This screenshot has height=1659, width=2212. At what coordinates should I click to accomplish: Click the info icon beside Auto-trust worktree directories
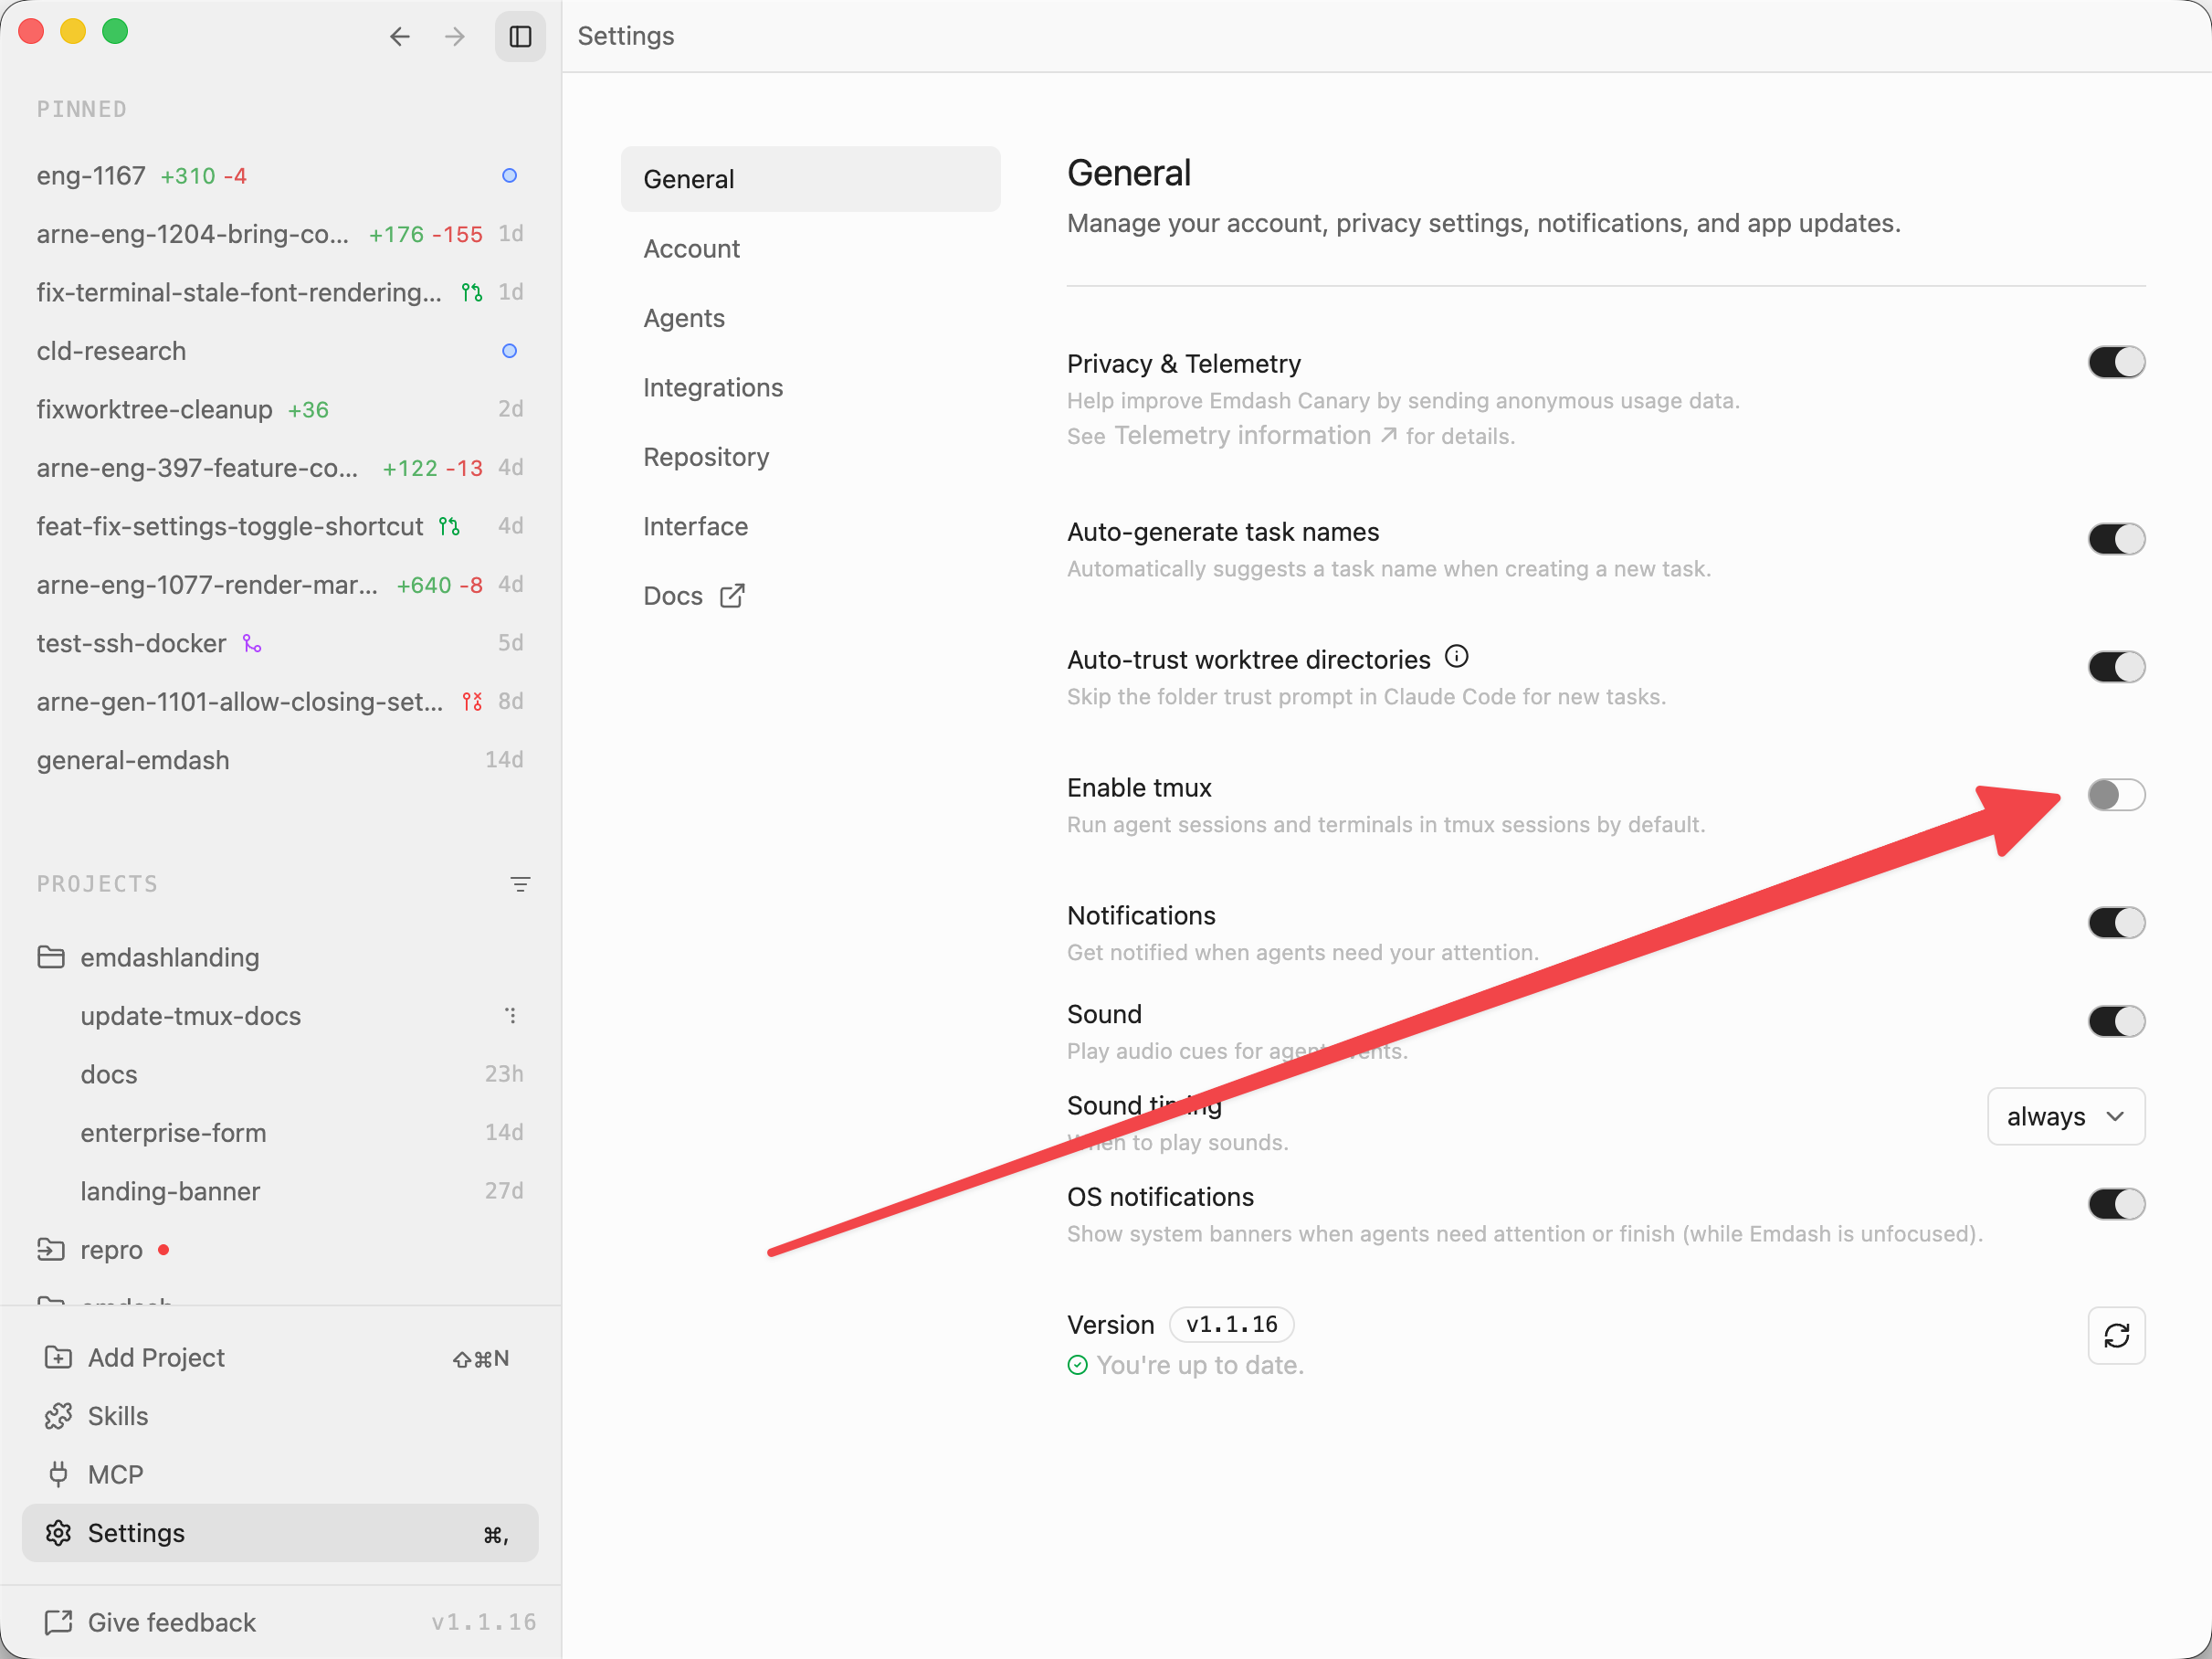[1457, 657]
